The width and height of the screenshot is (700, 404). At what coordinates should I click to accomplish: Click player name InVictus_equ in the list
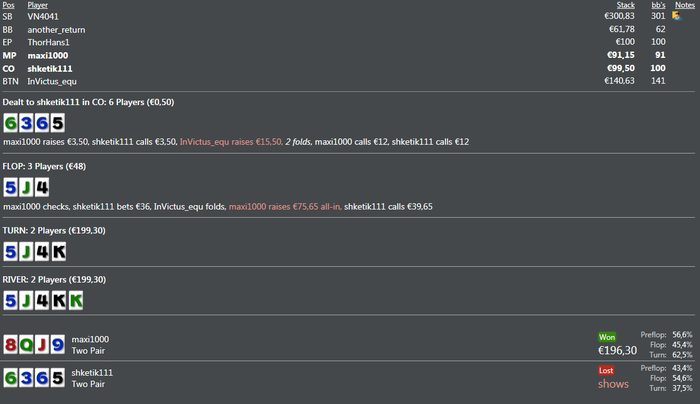55,81
